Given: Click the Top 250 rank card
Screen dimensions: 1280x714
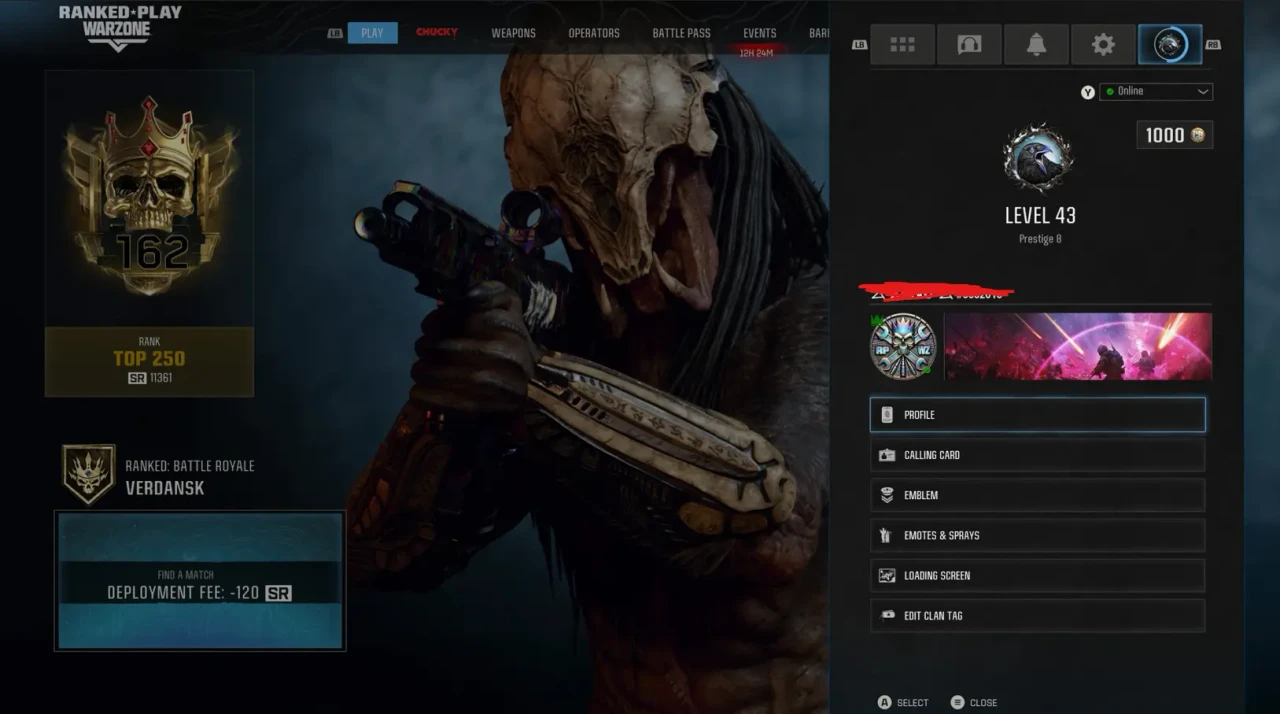Looking at the screenshot, I should pos(149,234).
